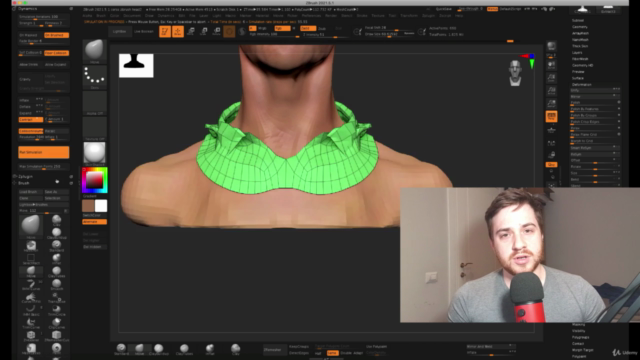Select the Edit mode button
Image resolution: width=640 pixels, height=360 pixels.
(165, 31)
